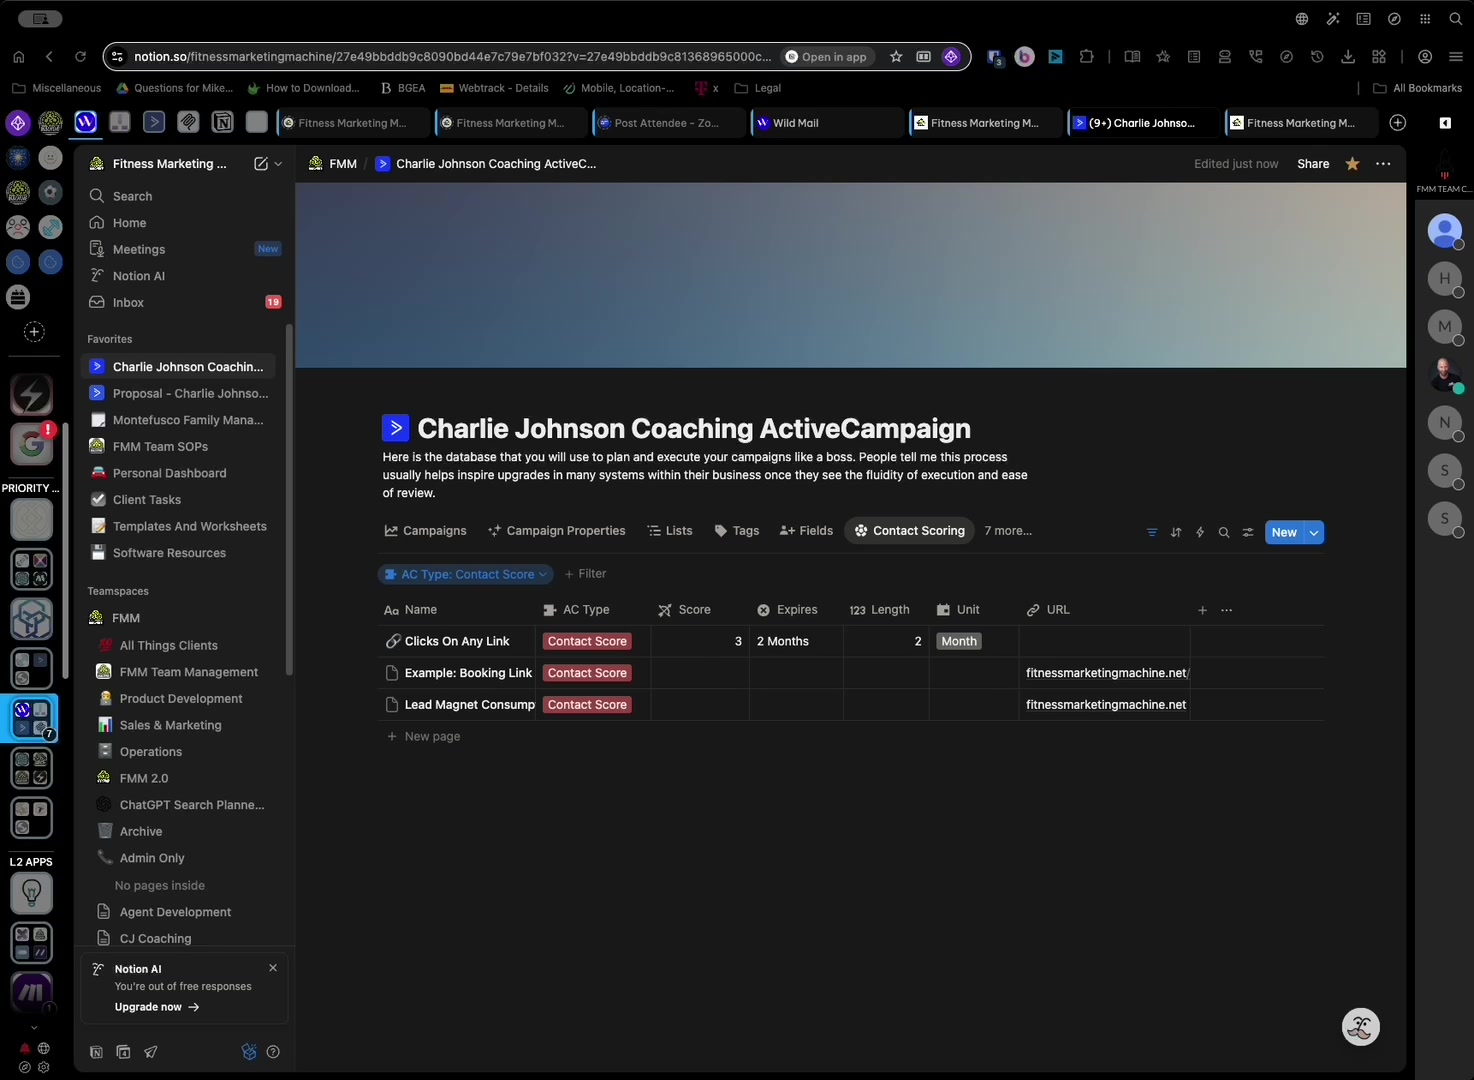
Task: Switch to the Tags view tab
Action: point(736,531)
